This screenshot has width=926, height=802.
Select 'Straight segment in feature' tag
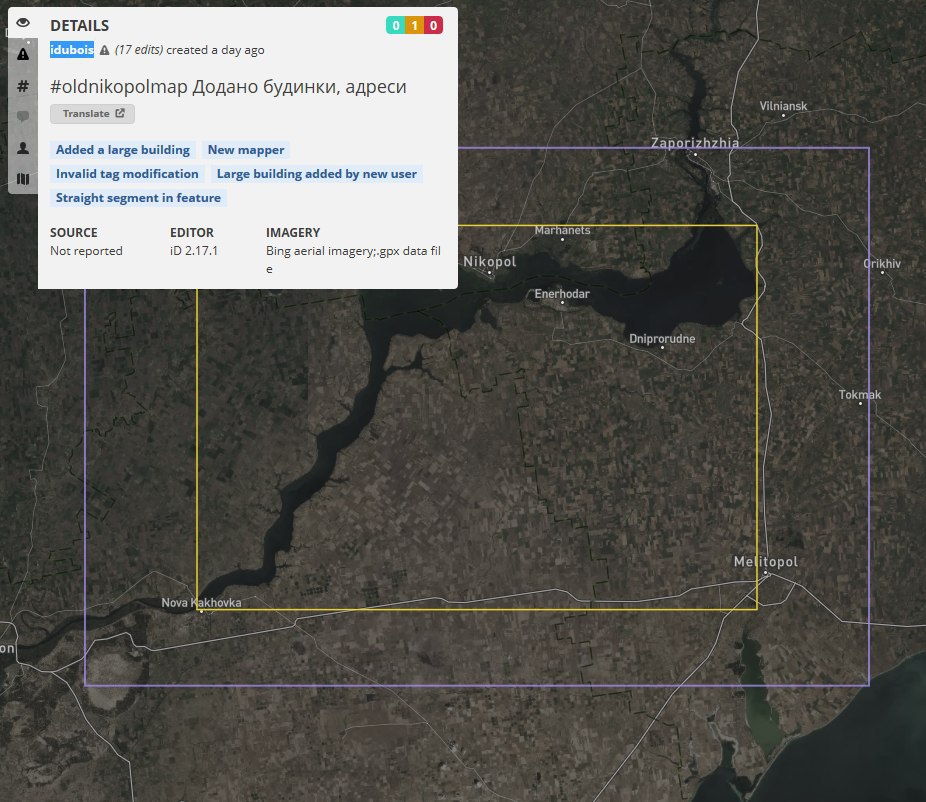[x=138, y=198]
